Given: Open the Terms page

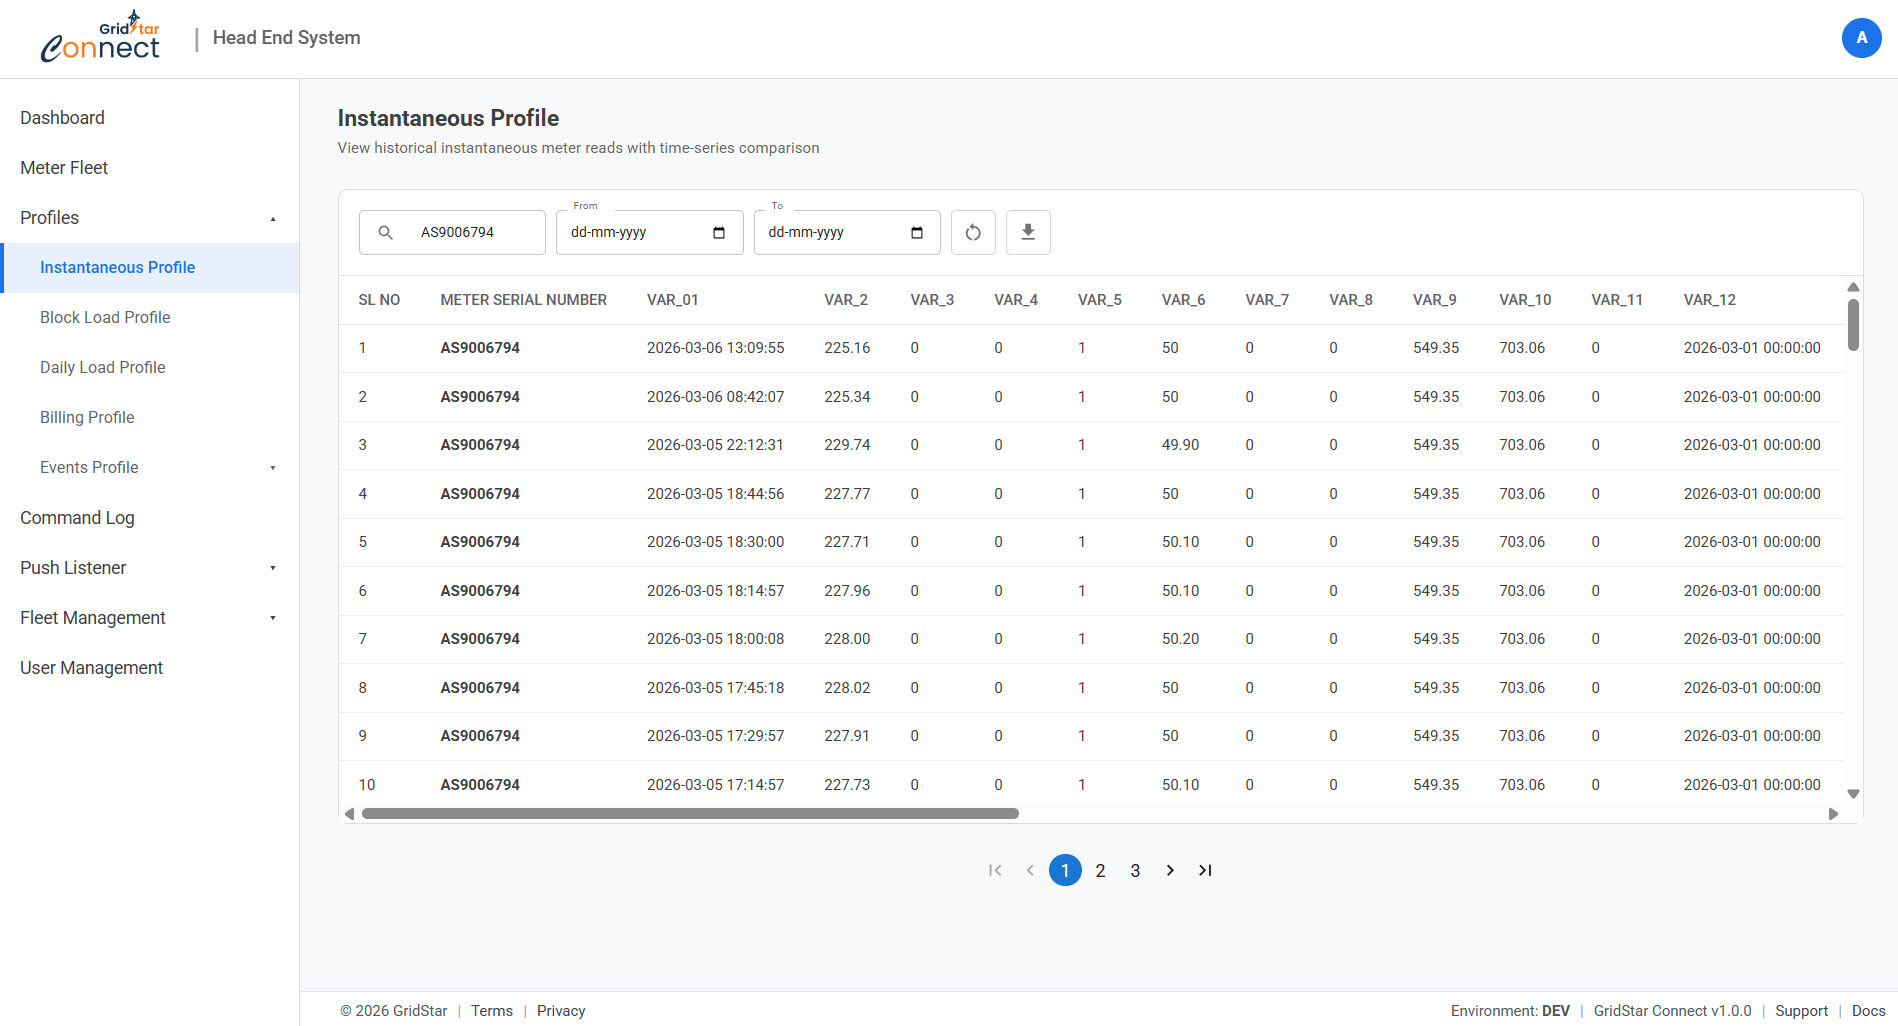Looking at the screenshot, I should point(491,1011).
